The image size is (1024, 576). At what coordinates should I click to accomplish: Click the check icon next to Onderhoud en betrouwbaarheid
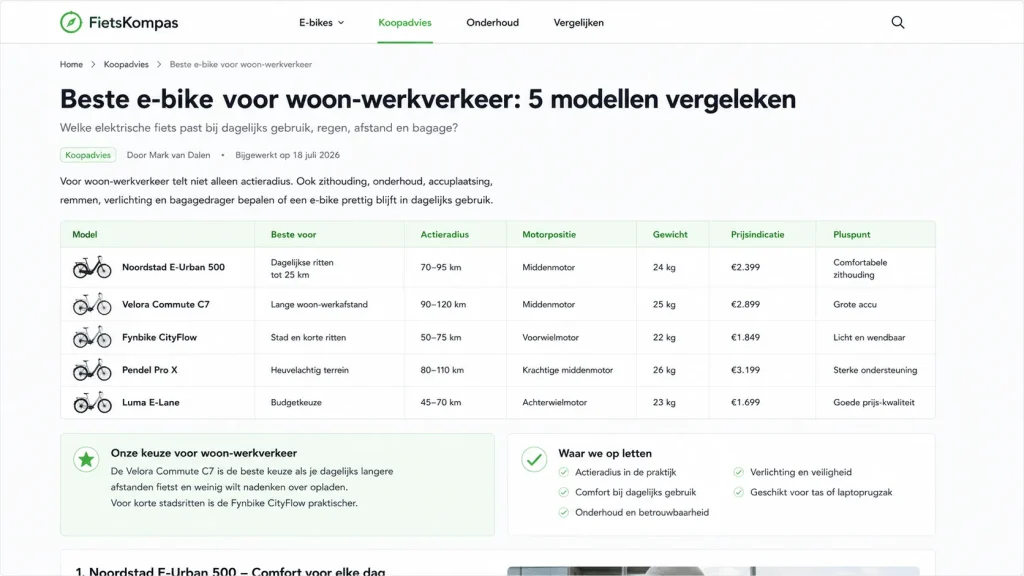click(564, 513)
